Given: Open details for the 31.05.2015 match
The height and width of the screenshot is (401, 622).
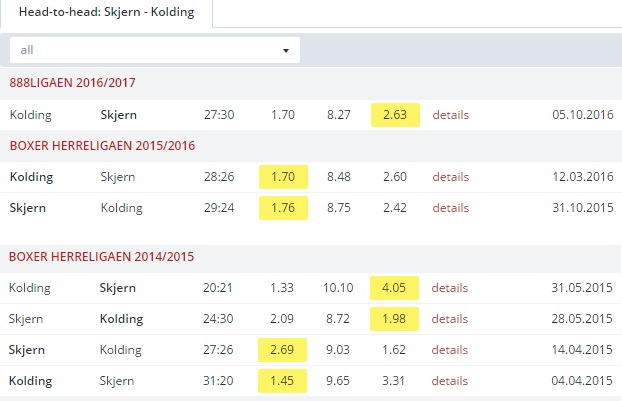Looking at the screenshot, I should (x=450, y=288).
